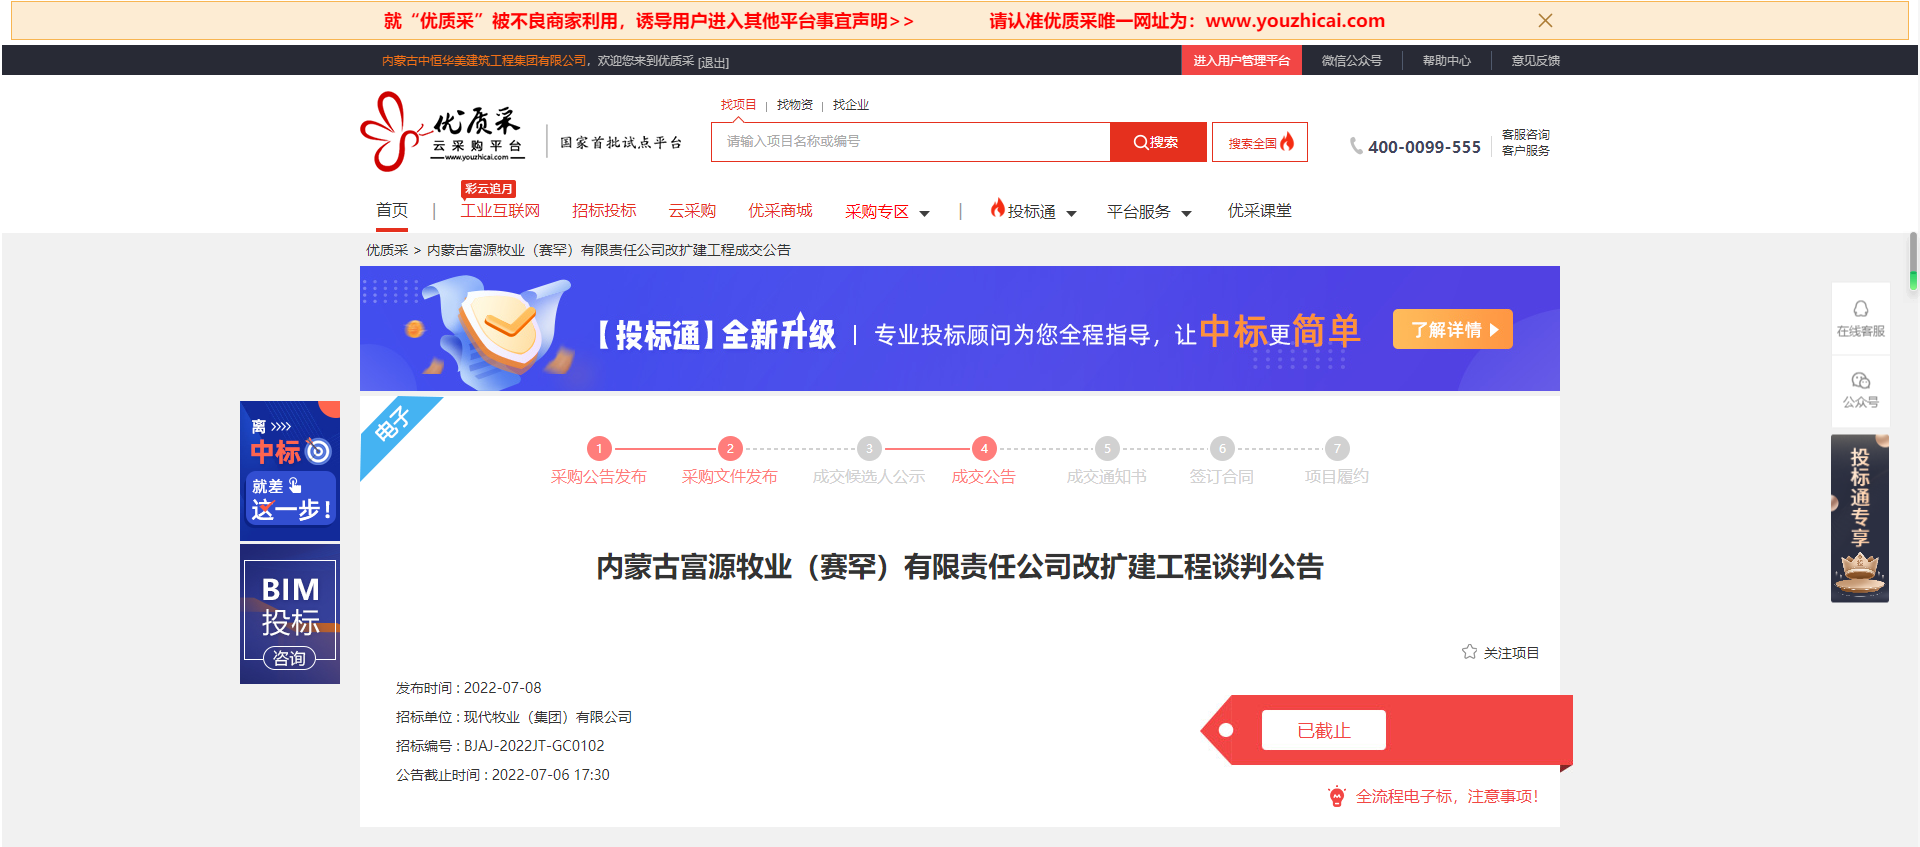This screenshot has height=847, width=1920.
Task: Select the 找企业 search type
Action: 851,105
